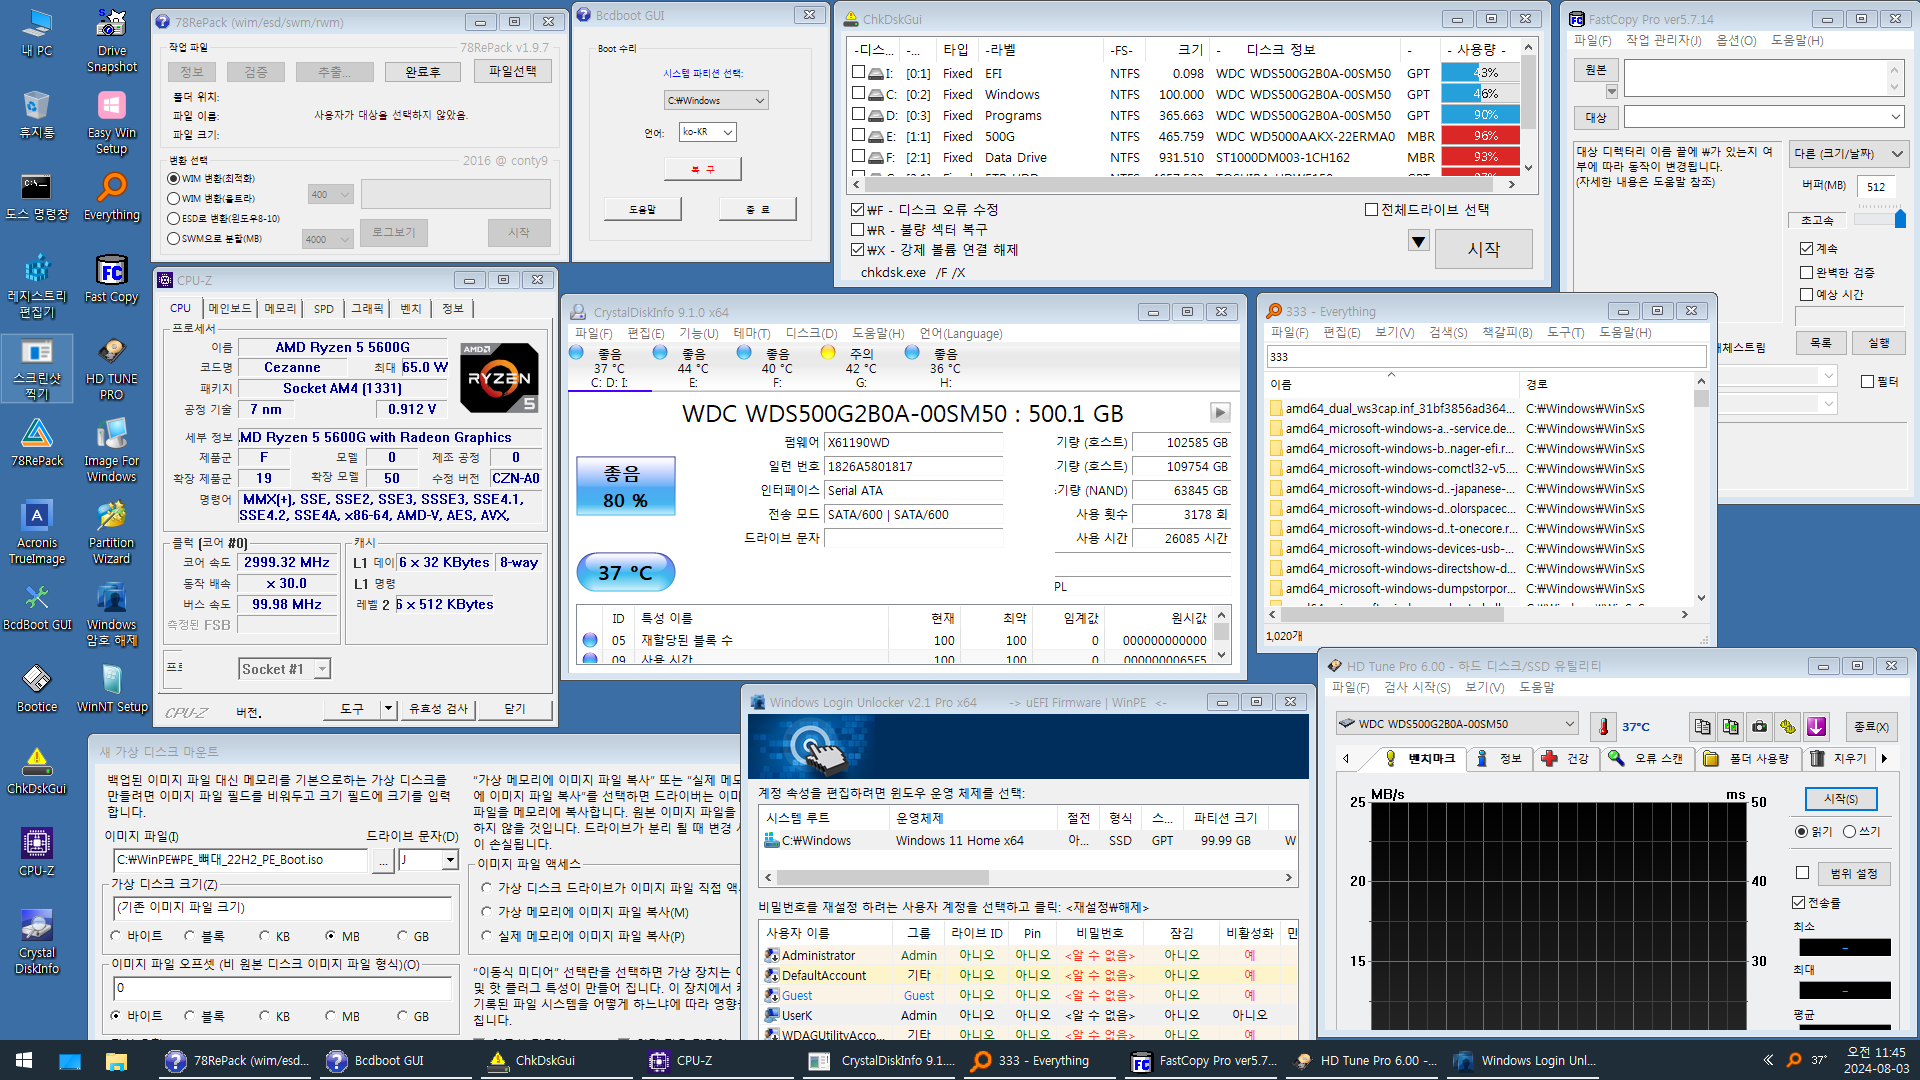Click HD Tune thermometer temperature icon
This screenshot has height=1080, width=1920.
pyautogui.click(x=1604, y=726)
